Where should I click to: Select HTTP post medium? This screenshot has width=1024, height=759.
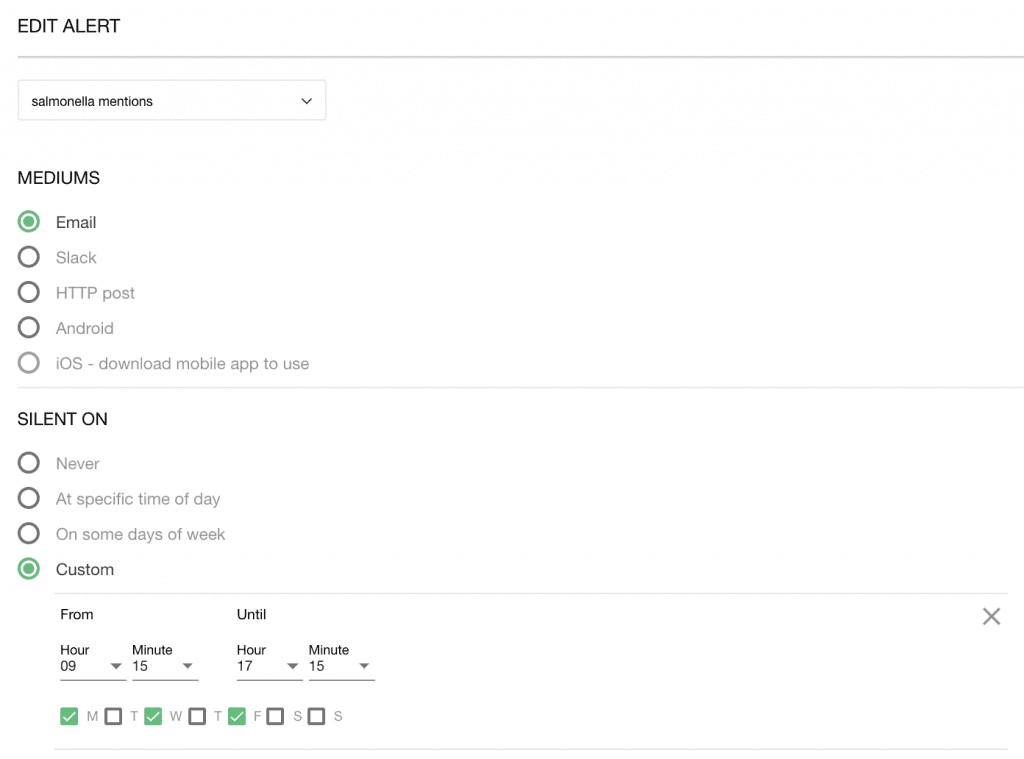click(x=29, y=293)
